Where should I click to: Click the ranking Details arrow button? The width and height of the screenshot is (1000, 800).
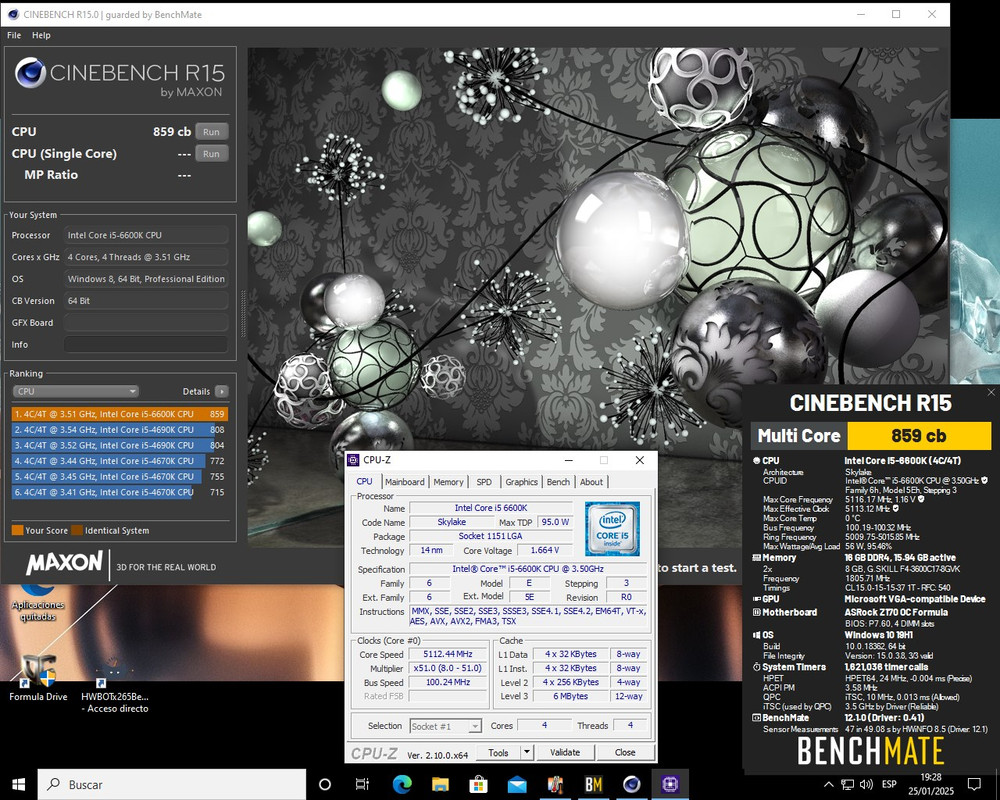[221, 391]
